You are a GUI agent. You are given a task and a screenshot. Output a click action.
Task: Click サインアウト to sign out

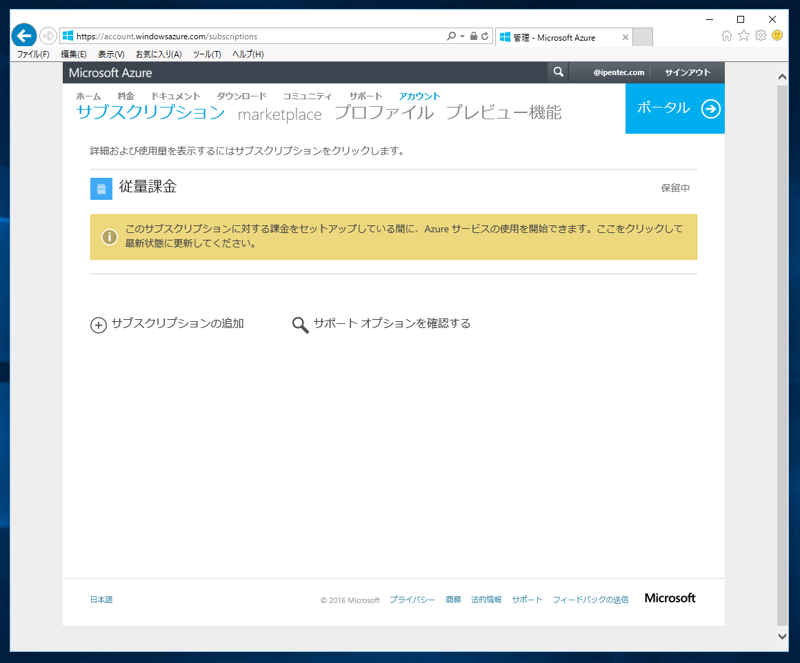[687, 72]
